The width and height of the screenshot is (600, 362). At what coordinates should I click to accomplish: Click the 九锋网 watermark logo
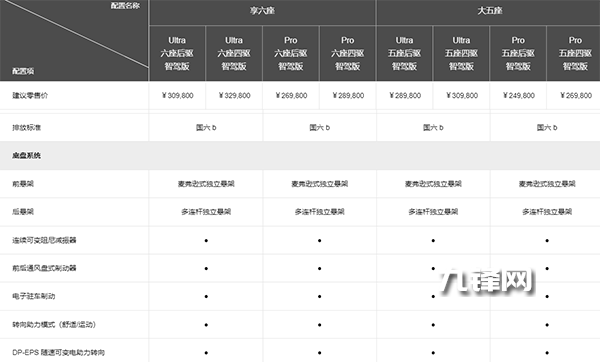click(486, 282)
